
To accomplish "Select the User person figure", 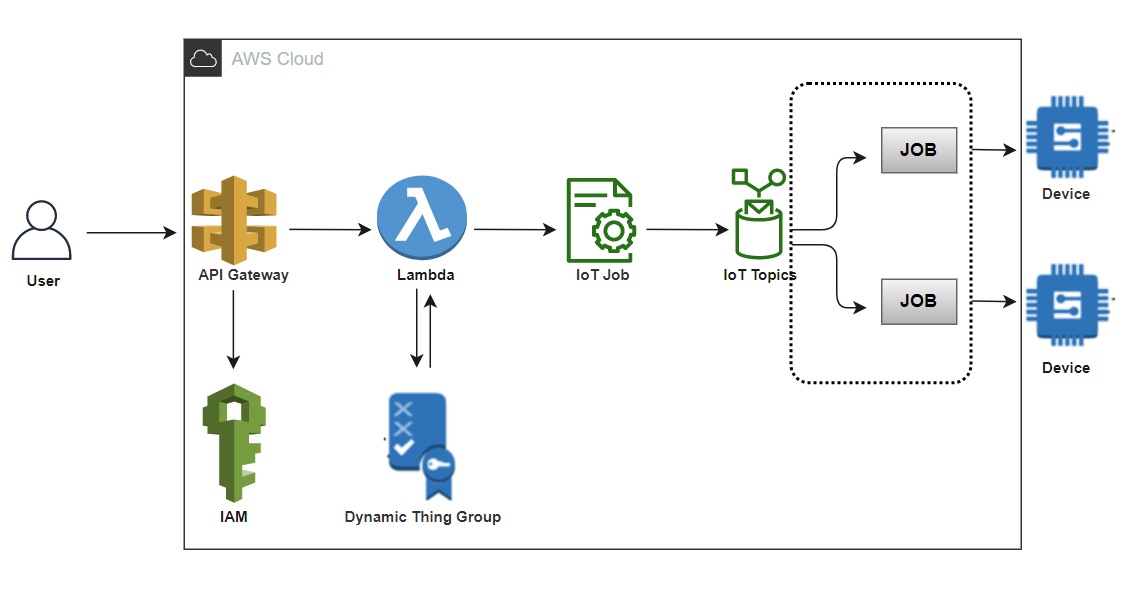I will (42, 230).
